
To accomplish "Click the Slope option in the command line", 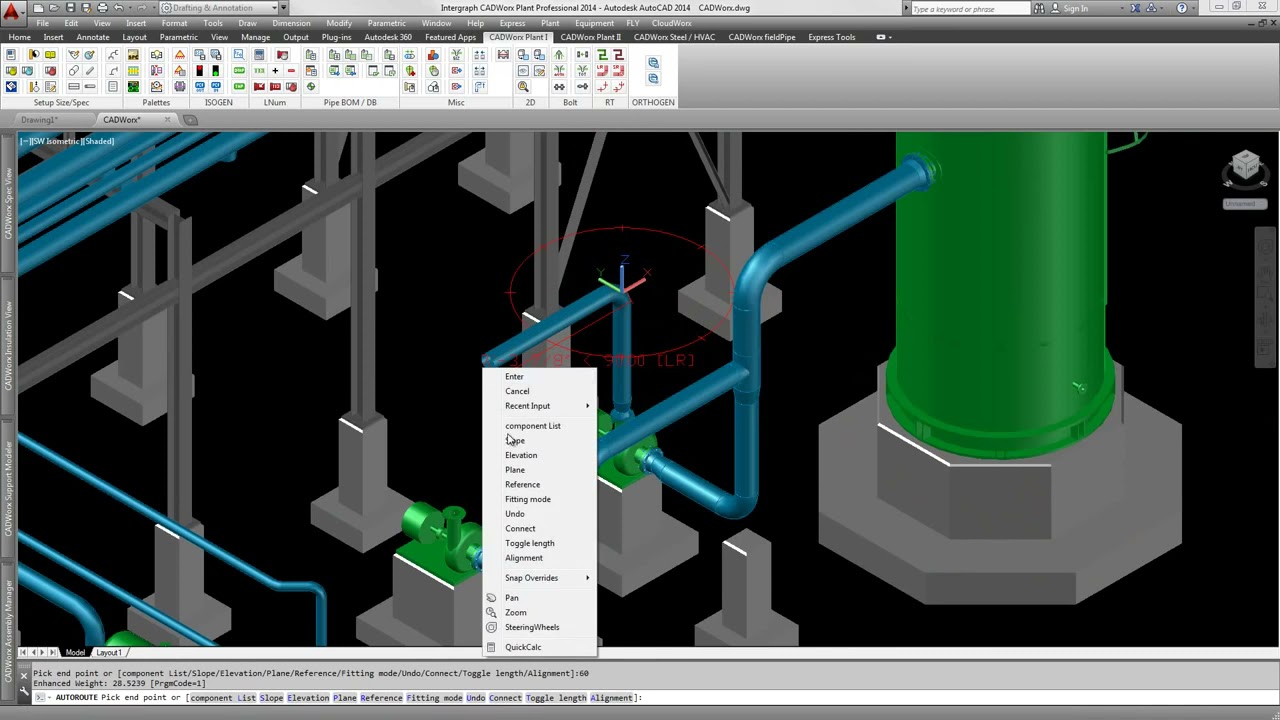I will point(271,698).
